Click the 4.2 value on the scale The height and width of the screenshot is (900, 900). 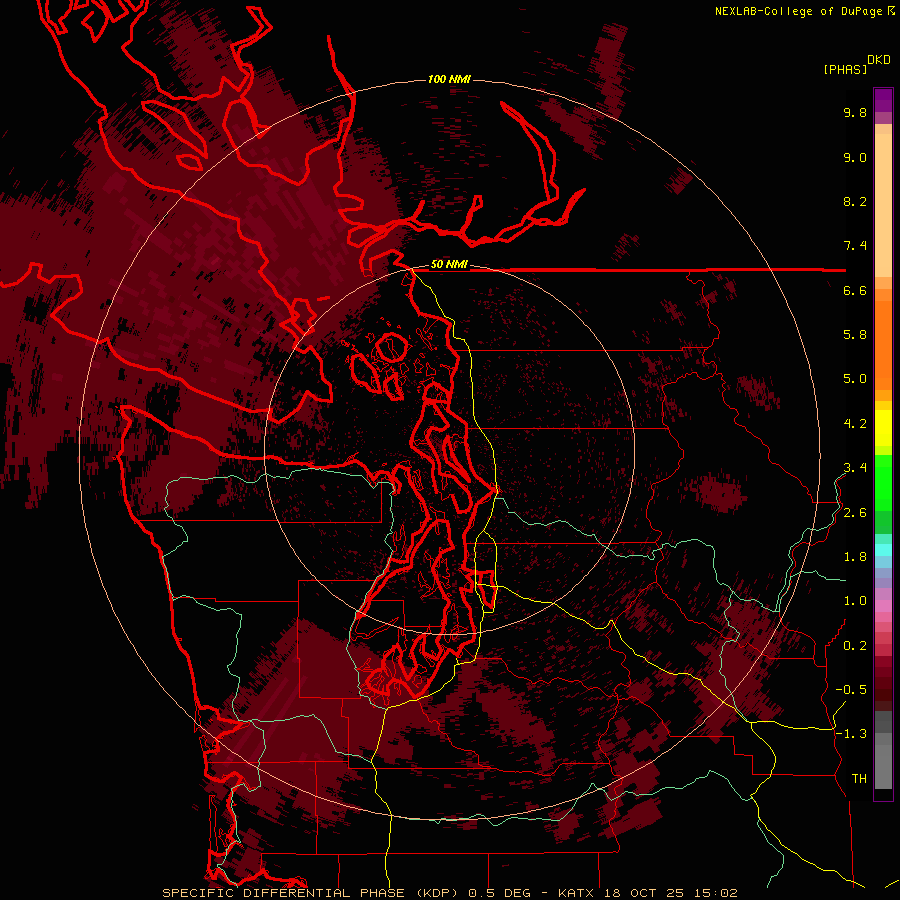pos(855,424)
